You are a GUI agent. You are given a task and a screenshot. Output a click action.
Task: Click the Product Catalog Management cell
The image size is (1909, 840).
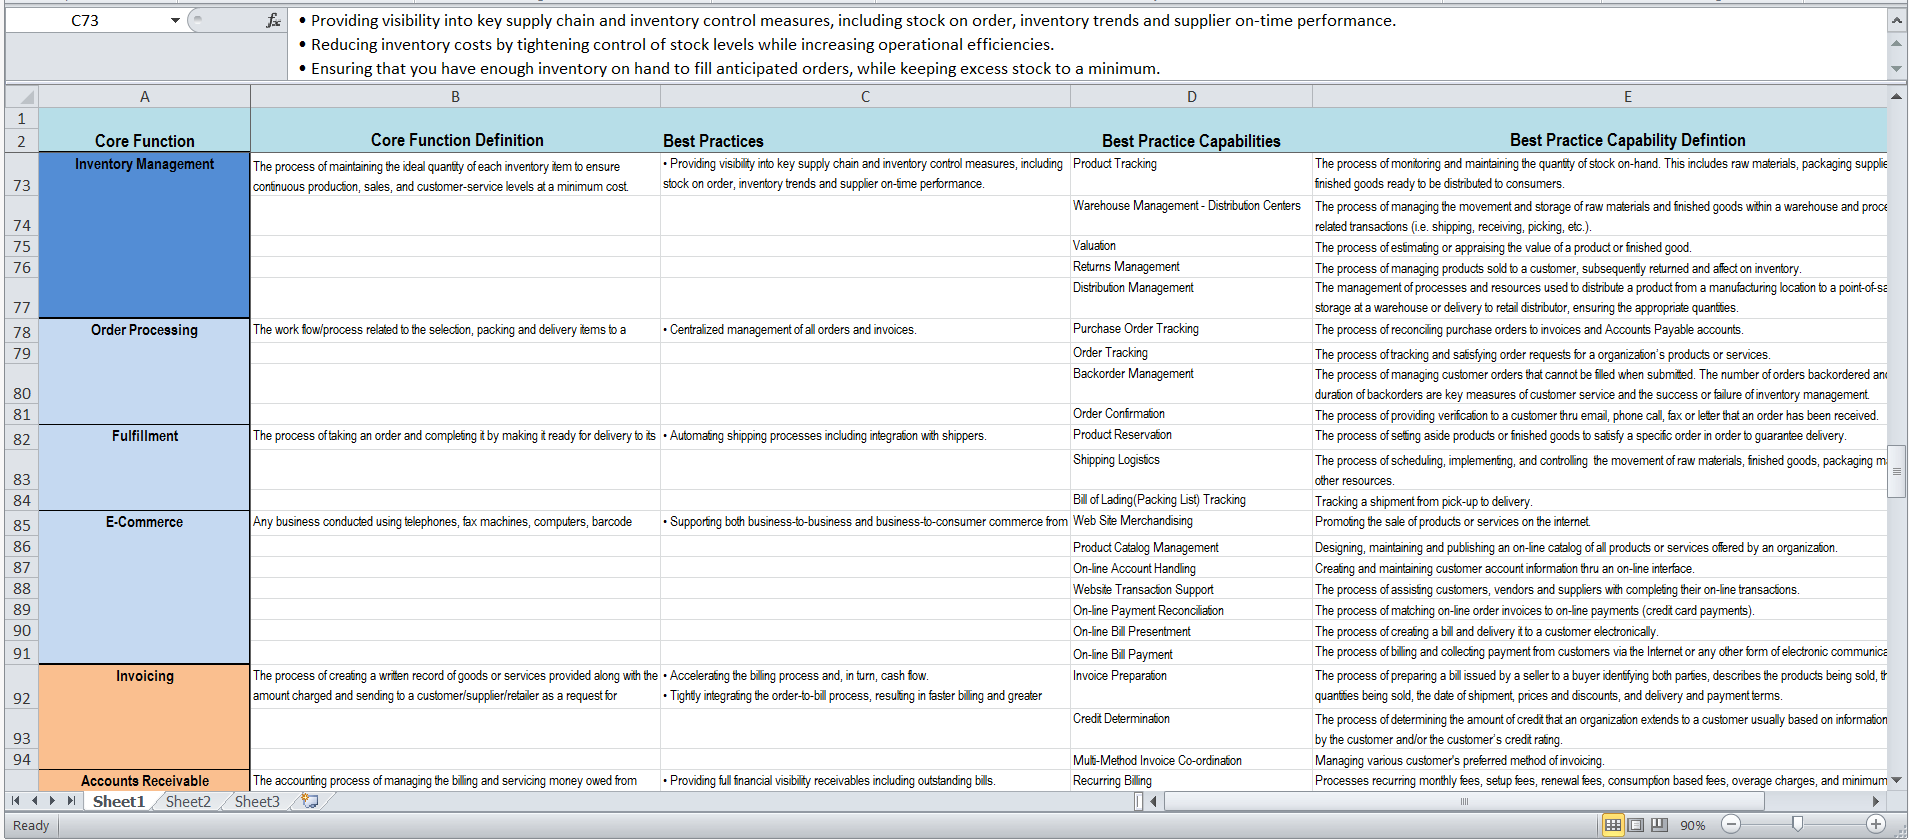click(x=1191, y=547)
